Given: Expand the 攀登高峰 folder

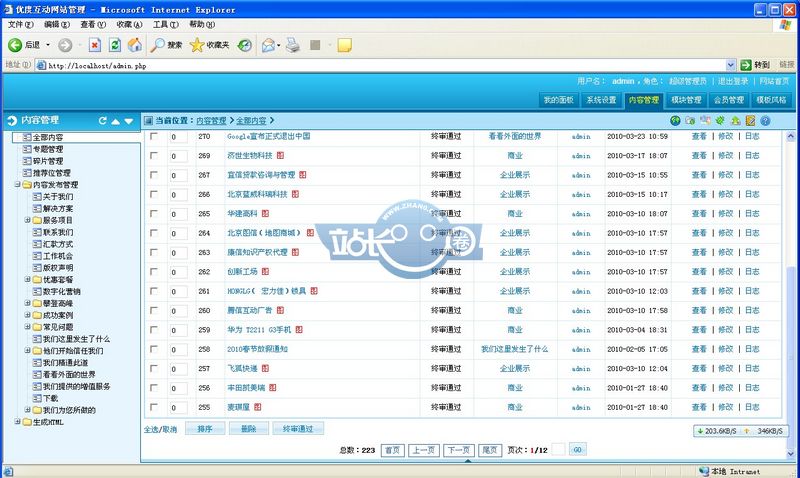Looking at the screenshot, I should click(28, 303).
